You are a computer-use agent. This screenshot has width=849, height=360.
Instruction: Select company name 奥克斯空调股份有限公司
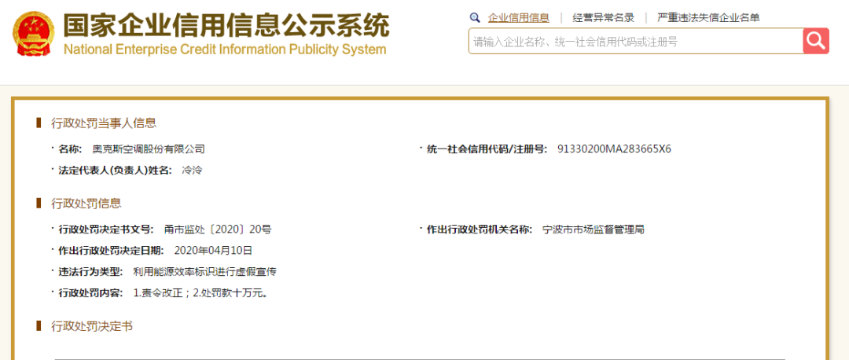tap(148, 149)
